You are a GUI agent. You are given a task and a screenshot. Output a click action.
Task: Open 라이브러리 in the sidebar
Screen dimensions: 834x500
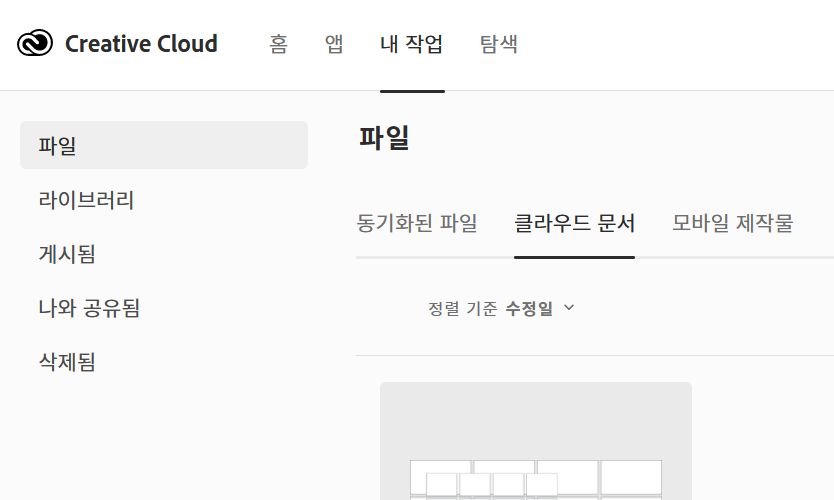[x=86, y=200]
